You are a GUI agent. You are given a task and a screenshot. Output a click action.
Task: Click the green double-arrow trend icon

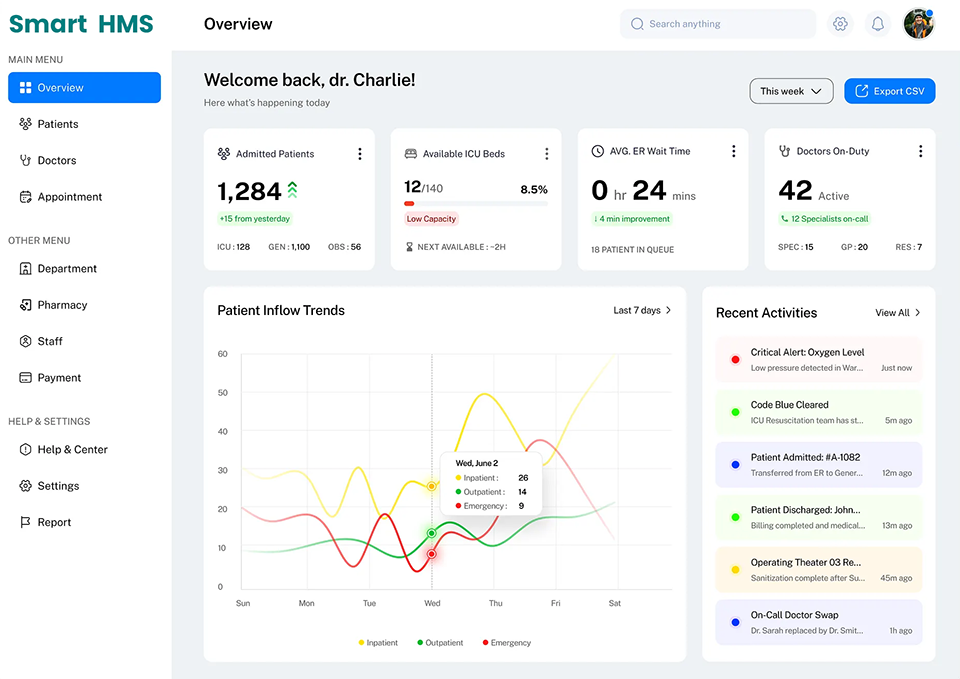(x=293, y=190)
